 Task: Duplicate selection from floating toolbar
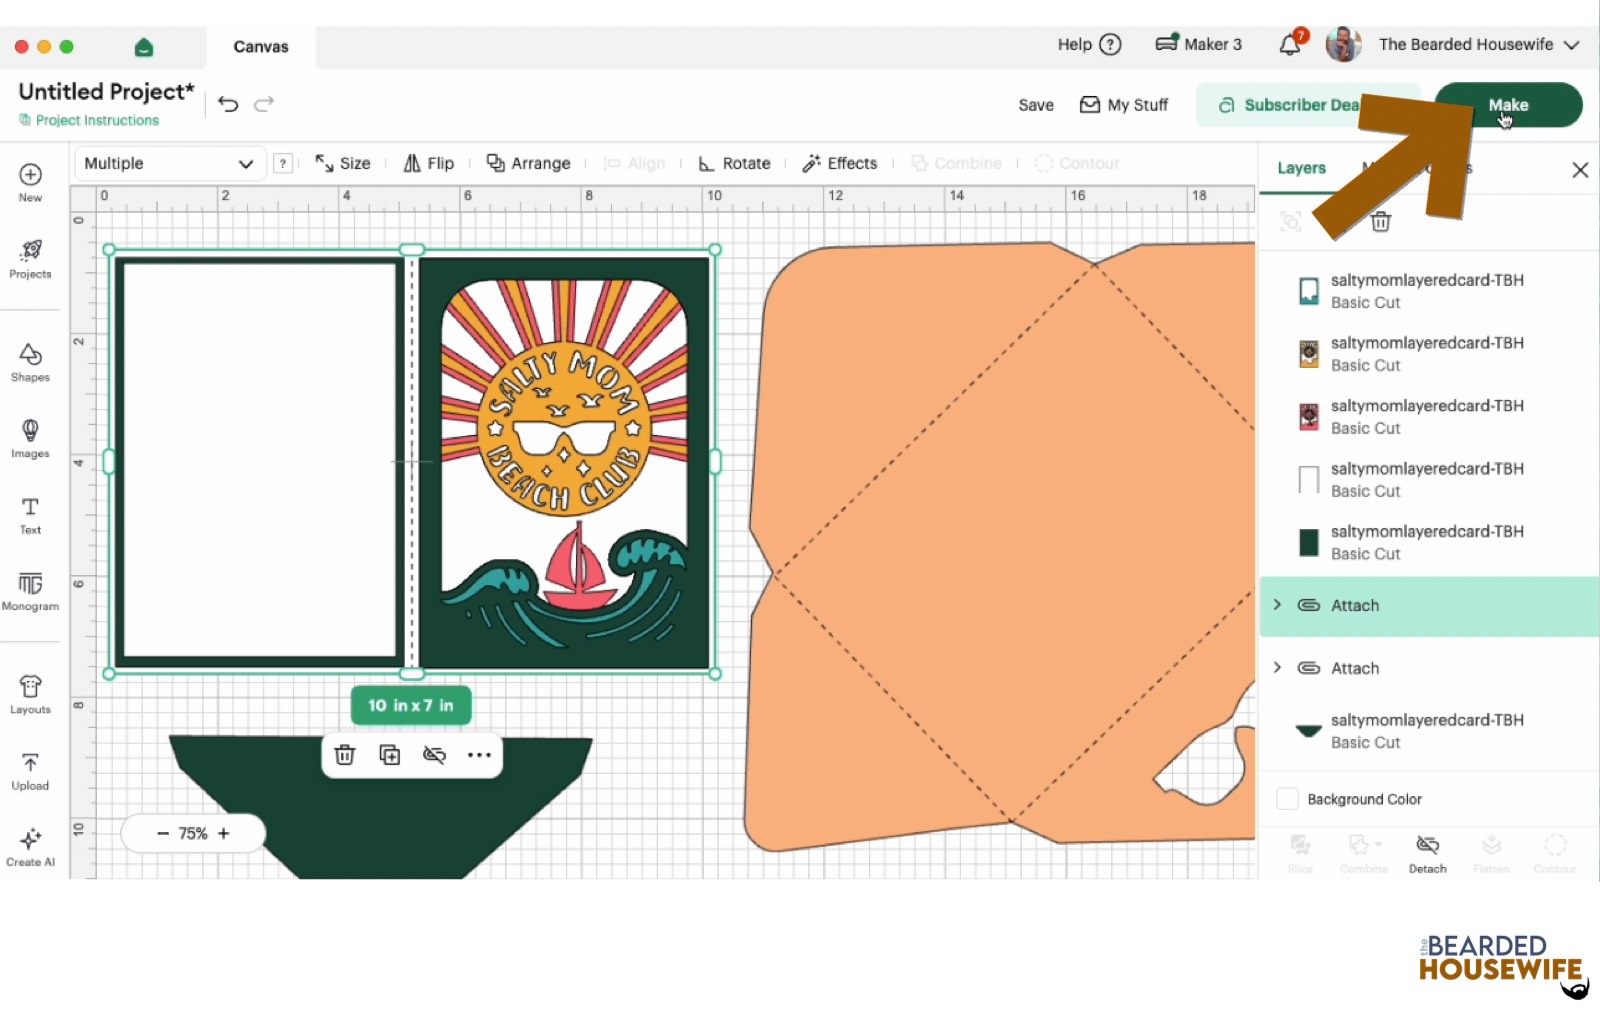390,755
